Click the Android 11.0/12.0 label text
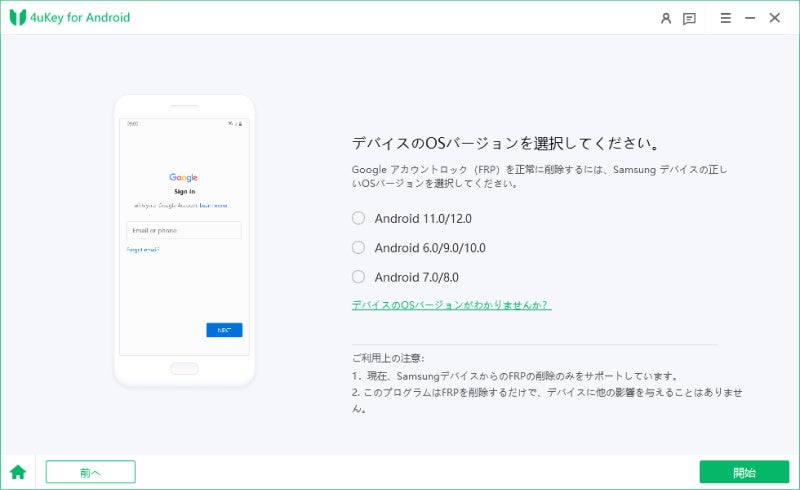 pos(423,218)
